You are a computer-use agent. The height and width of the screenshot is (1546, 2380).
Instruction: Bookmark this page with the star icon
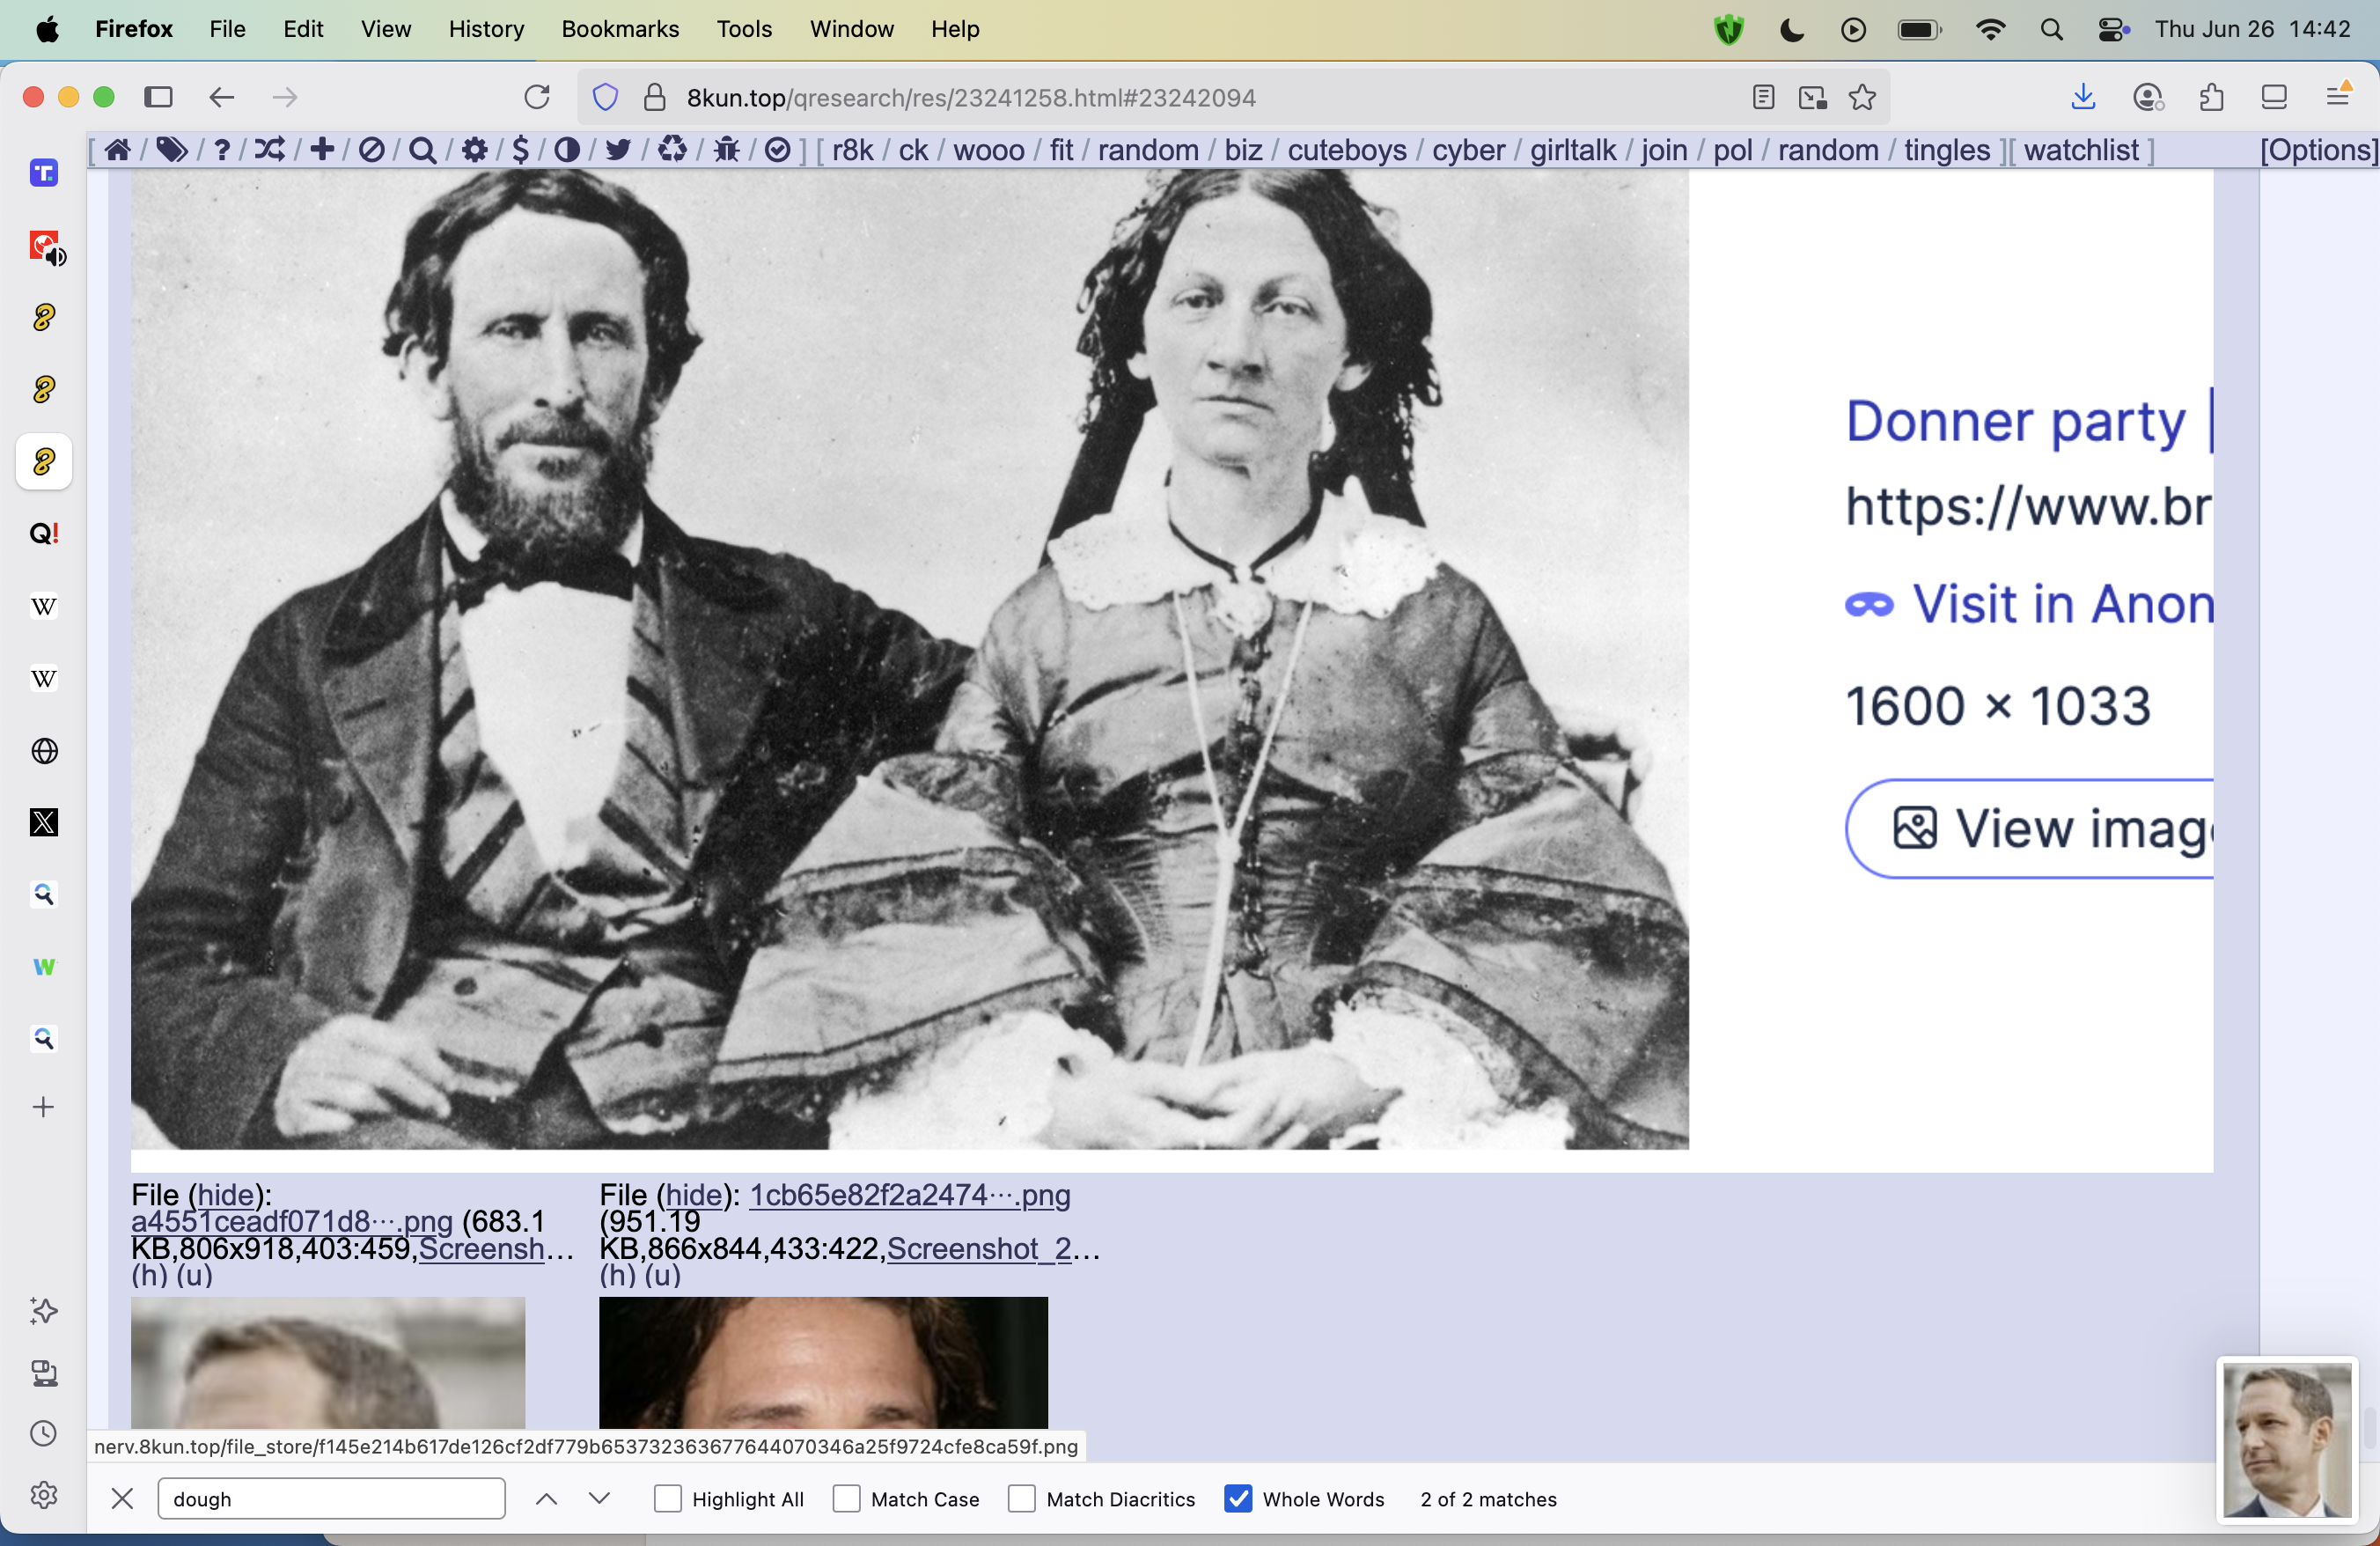(1862, 97)
